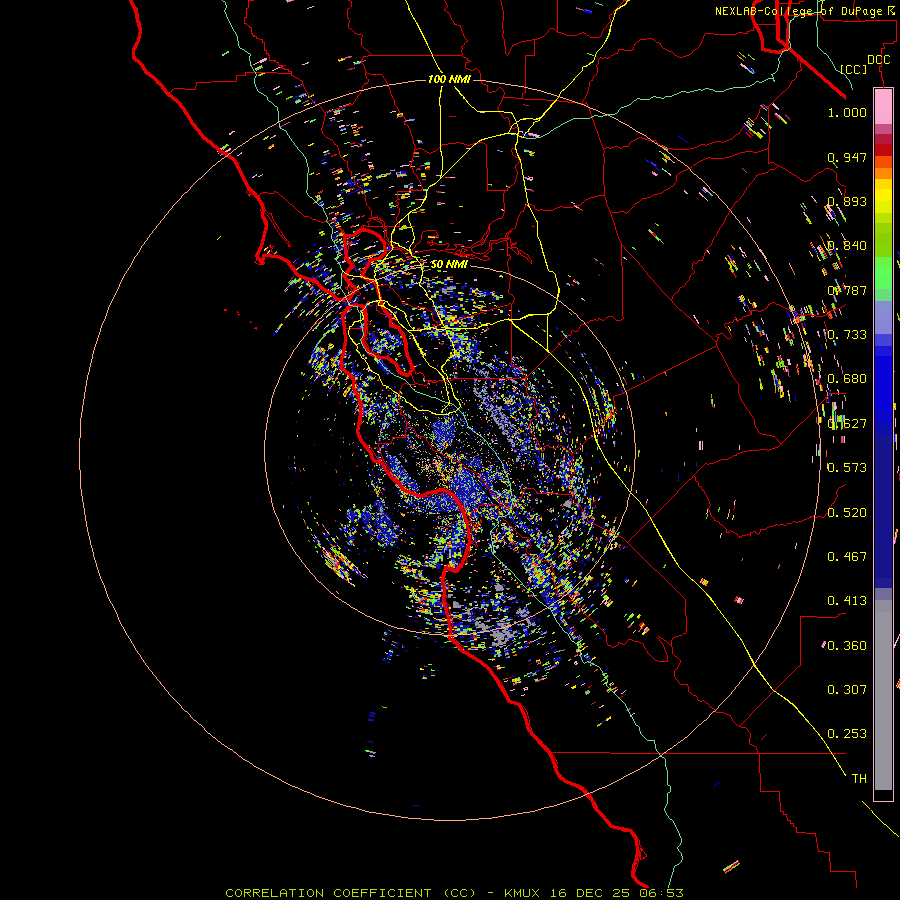Screen dimensions: 900x900
Task: Select the "0.787" scale value
Action: 847,290
